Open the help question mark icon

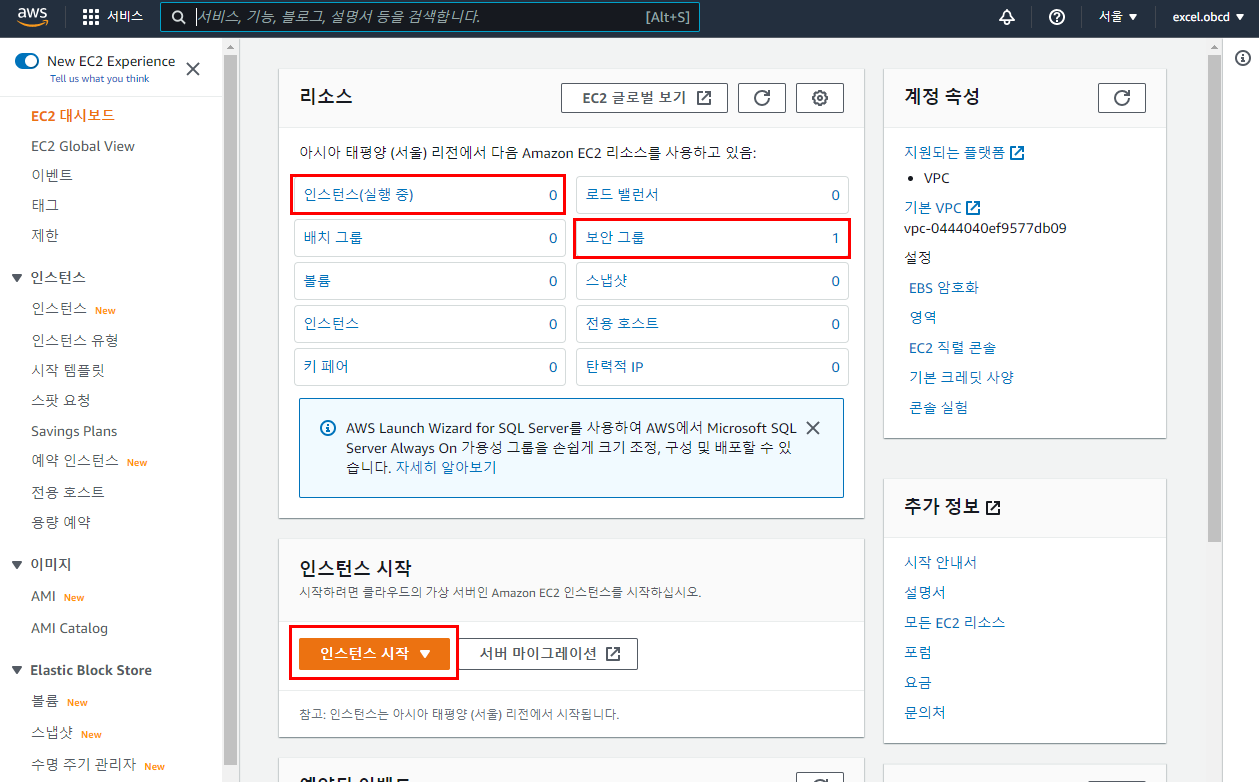[1057, 17]
